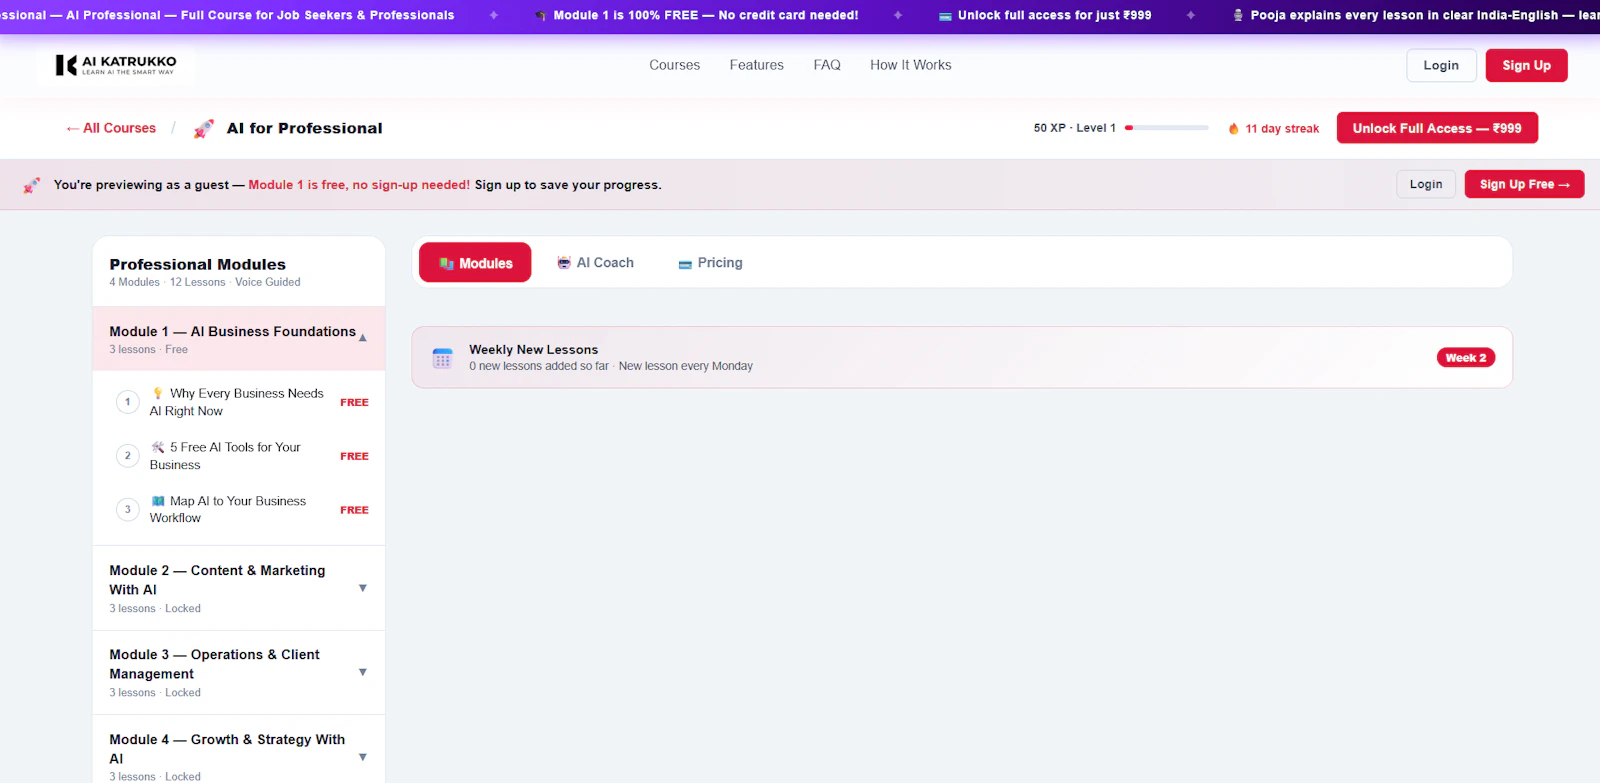Click ticker text Unlock full access for just ₹999

[x=1054, y=15]
